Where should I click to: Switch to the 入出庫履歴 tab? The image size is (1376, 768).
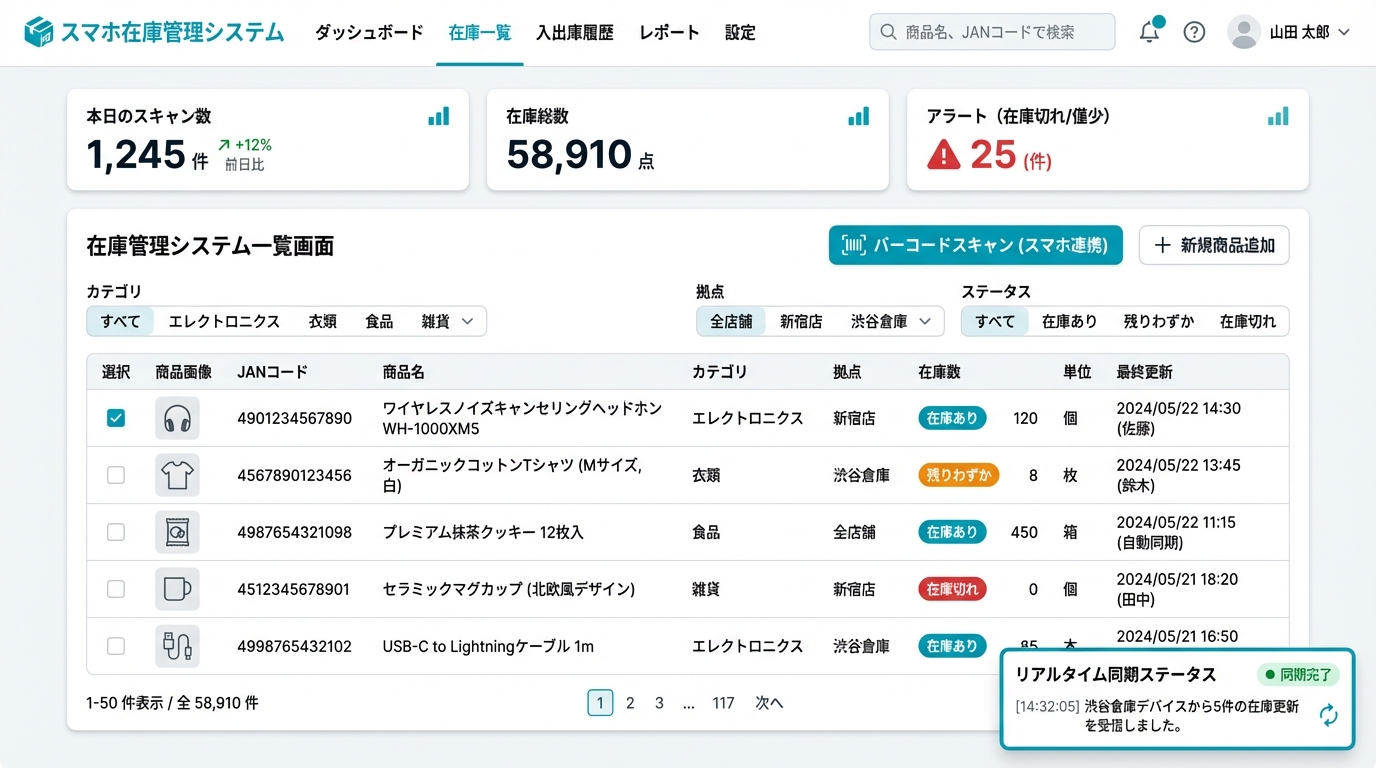(x=574, y=31)
